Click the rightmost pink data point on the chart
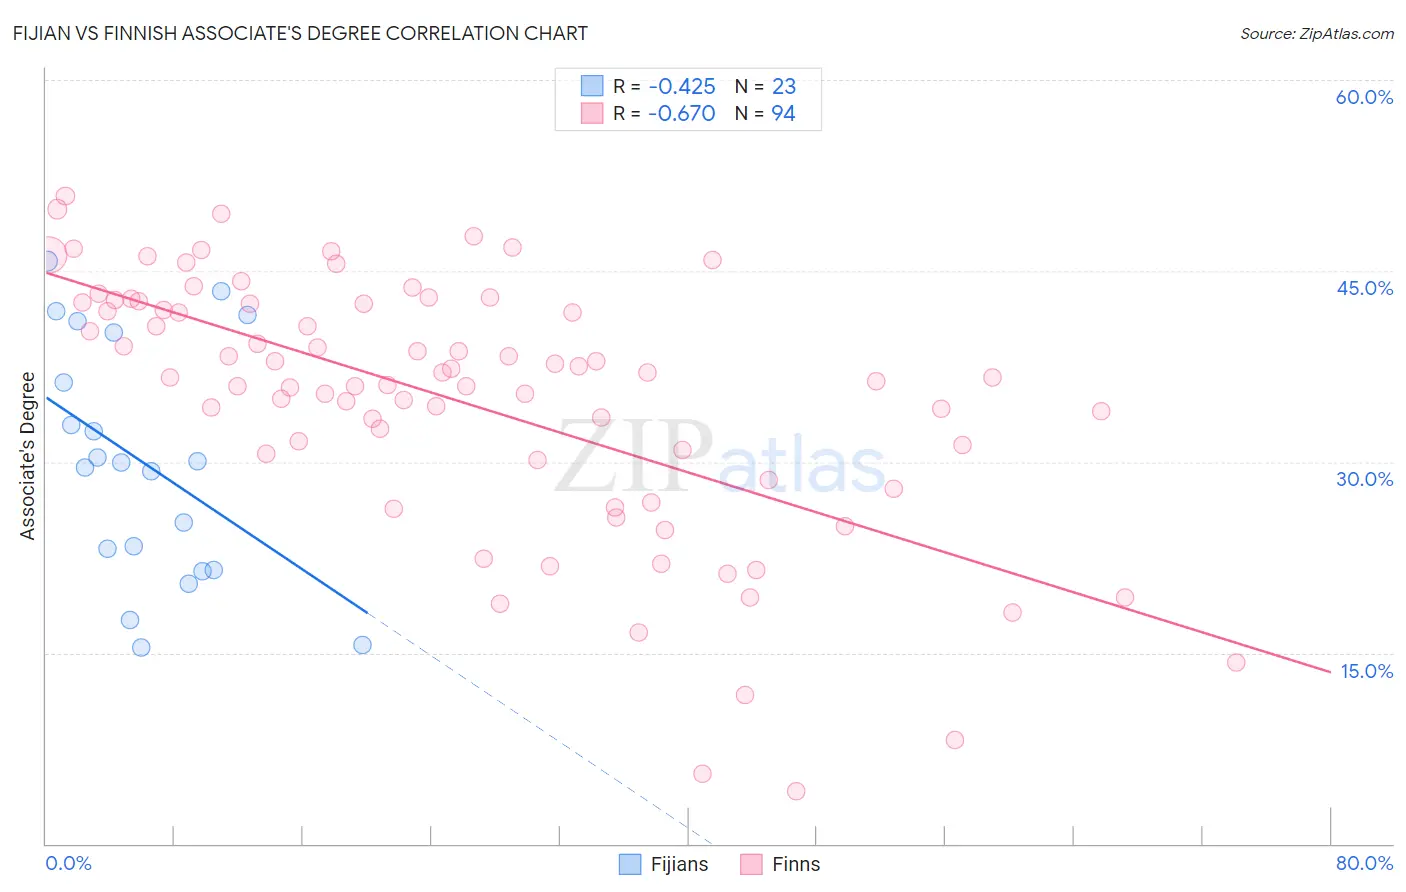 coord(1236,662)
